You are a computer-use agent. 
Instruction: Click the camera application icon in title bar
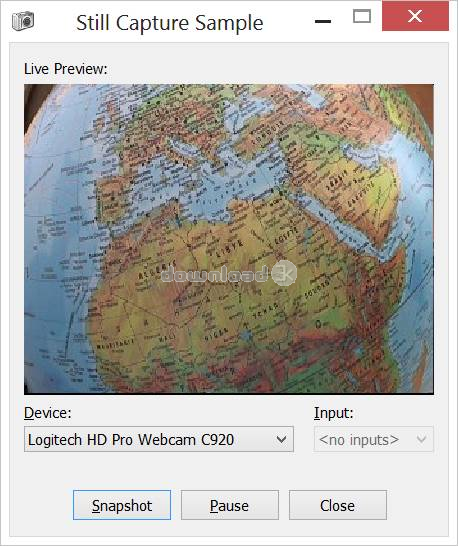coord(23,21)
